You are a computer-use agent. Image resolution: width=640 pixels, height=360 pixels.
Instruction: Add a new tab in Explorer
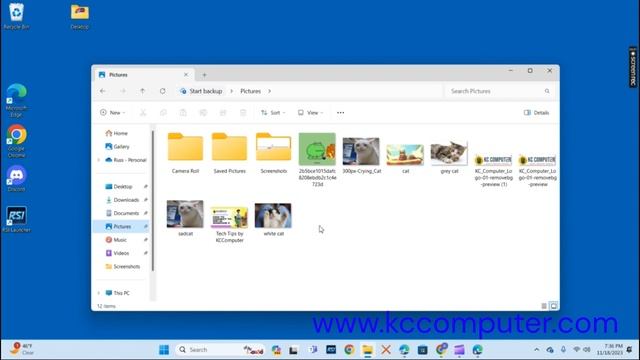[x=204, y=75]
